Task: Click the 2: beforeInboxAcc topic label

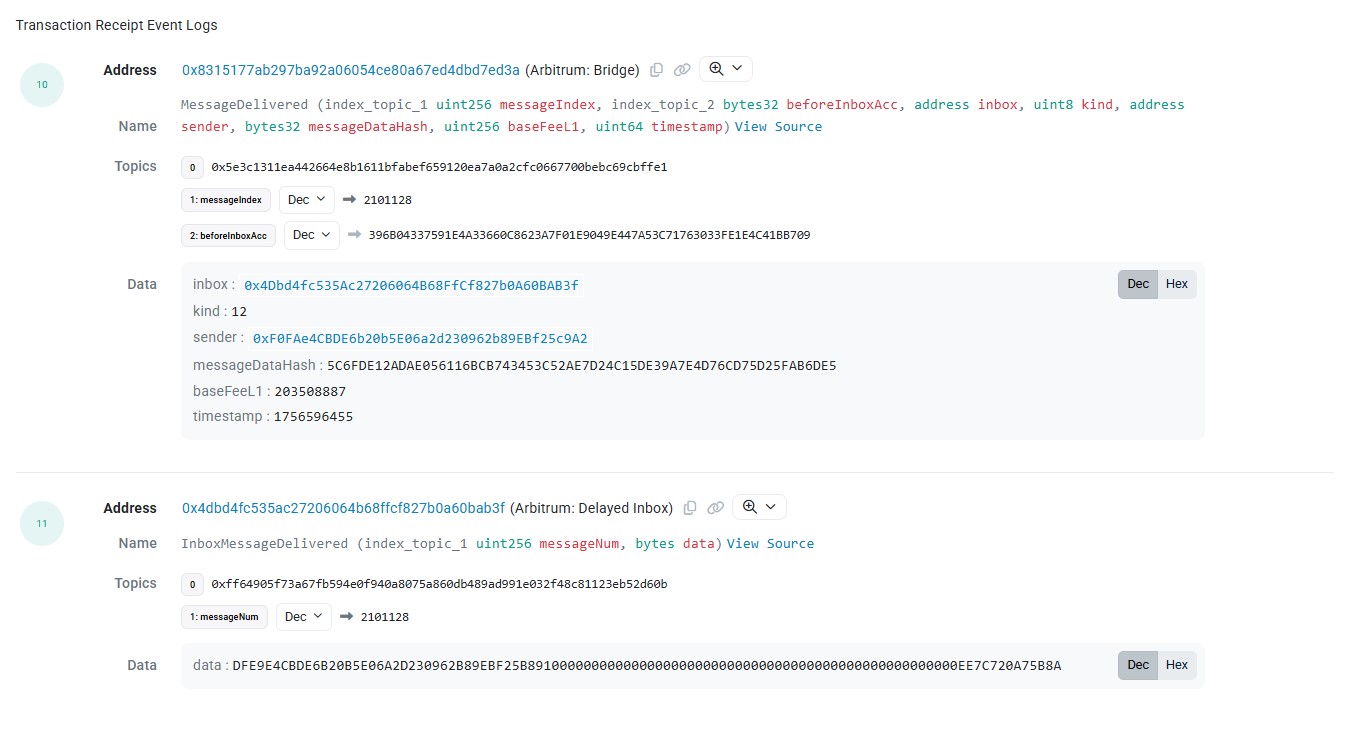Action: pos(229,235)
